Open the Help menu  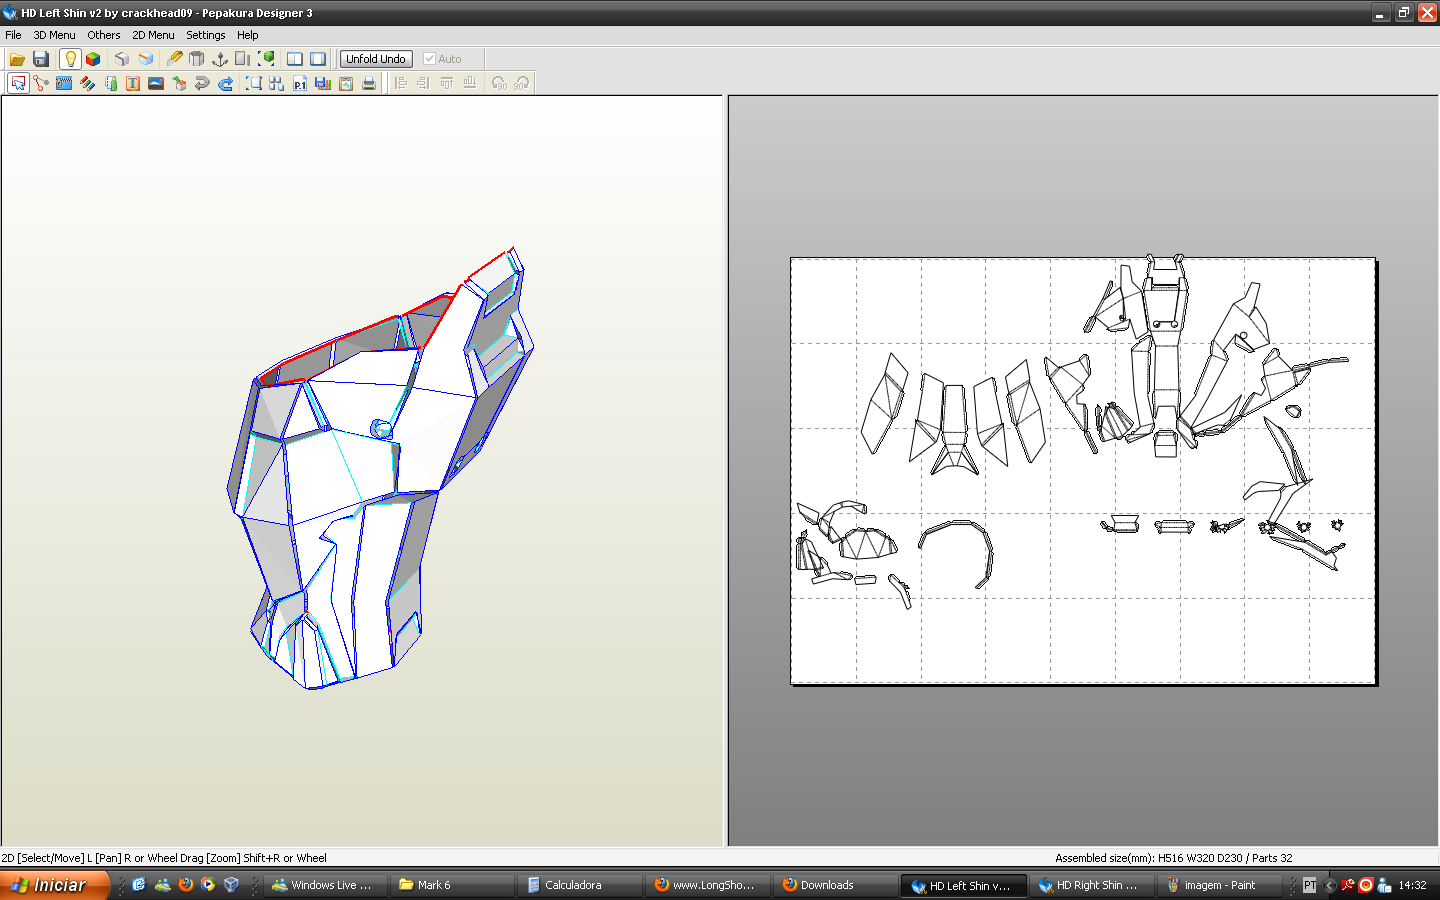[247, 35]
